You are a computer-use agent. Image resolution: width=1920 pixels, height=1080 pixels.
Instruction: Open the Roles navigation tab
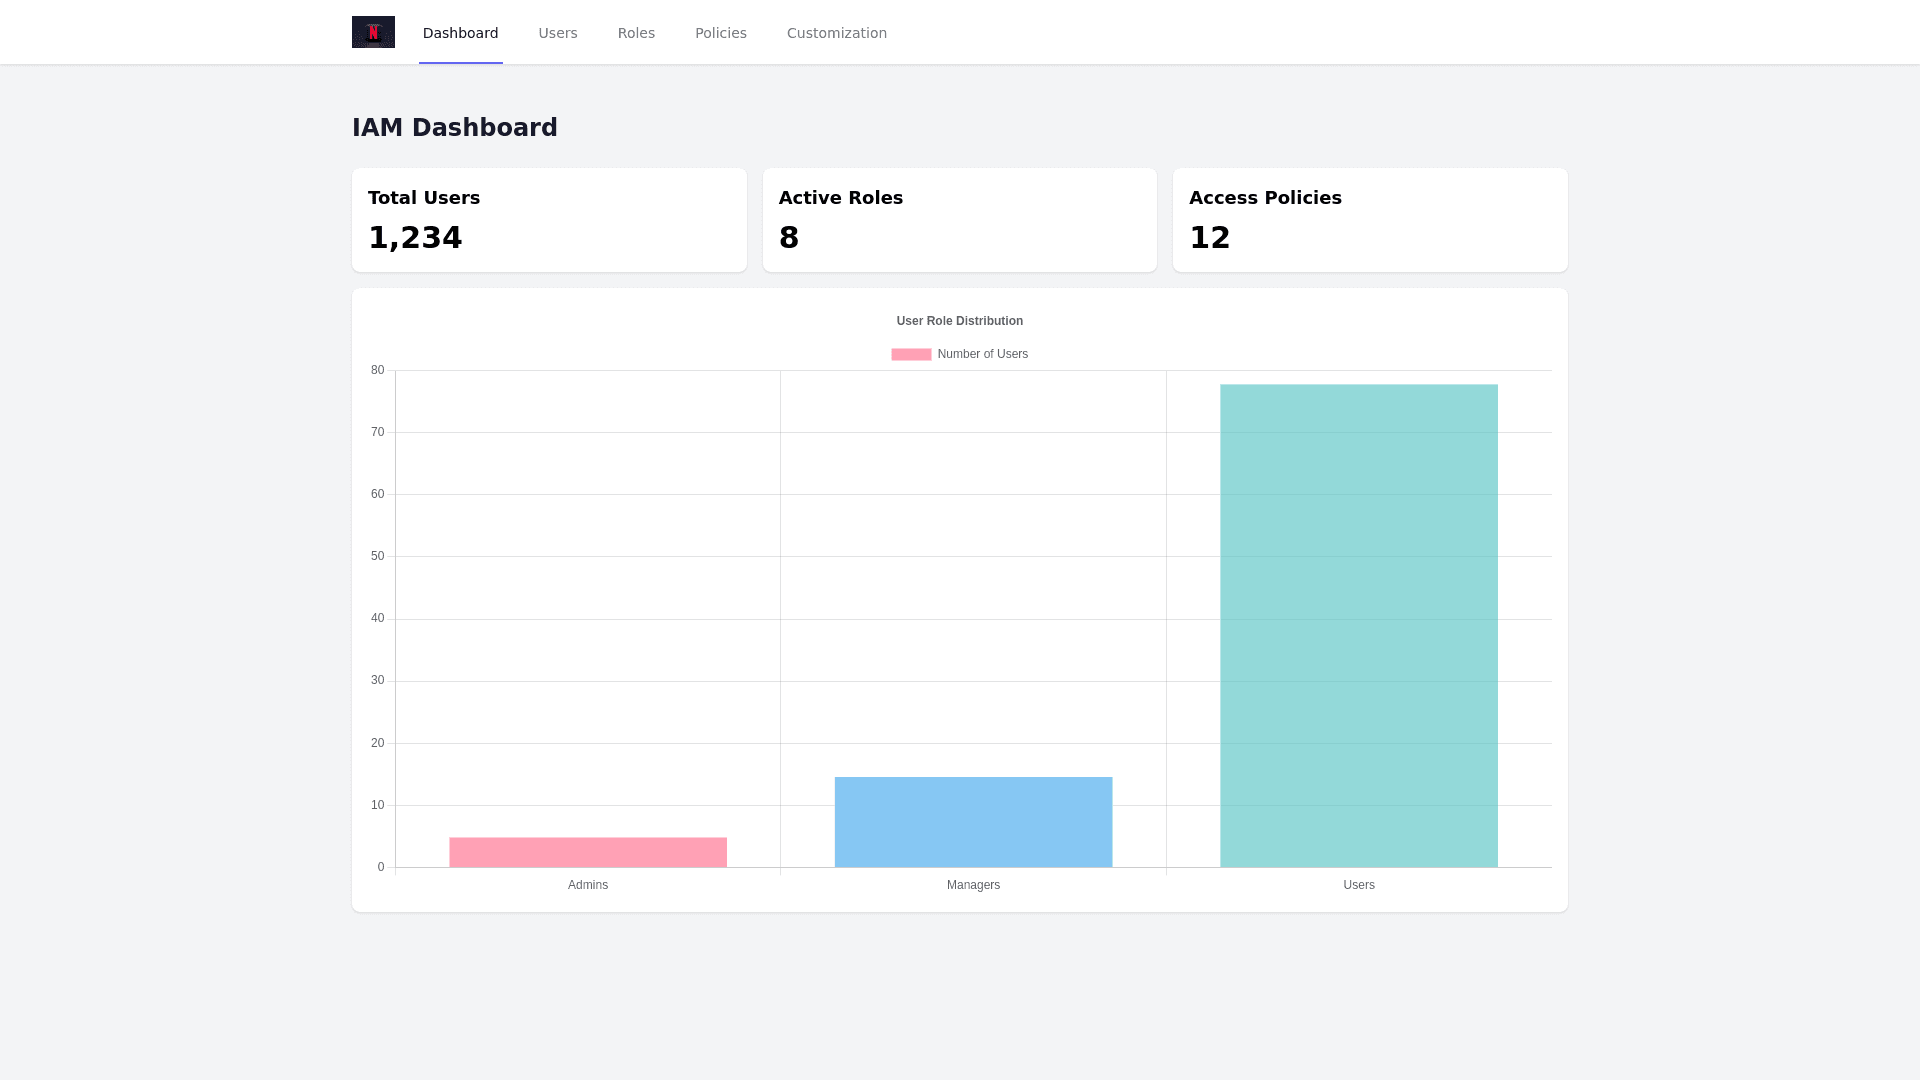(636, 33)
